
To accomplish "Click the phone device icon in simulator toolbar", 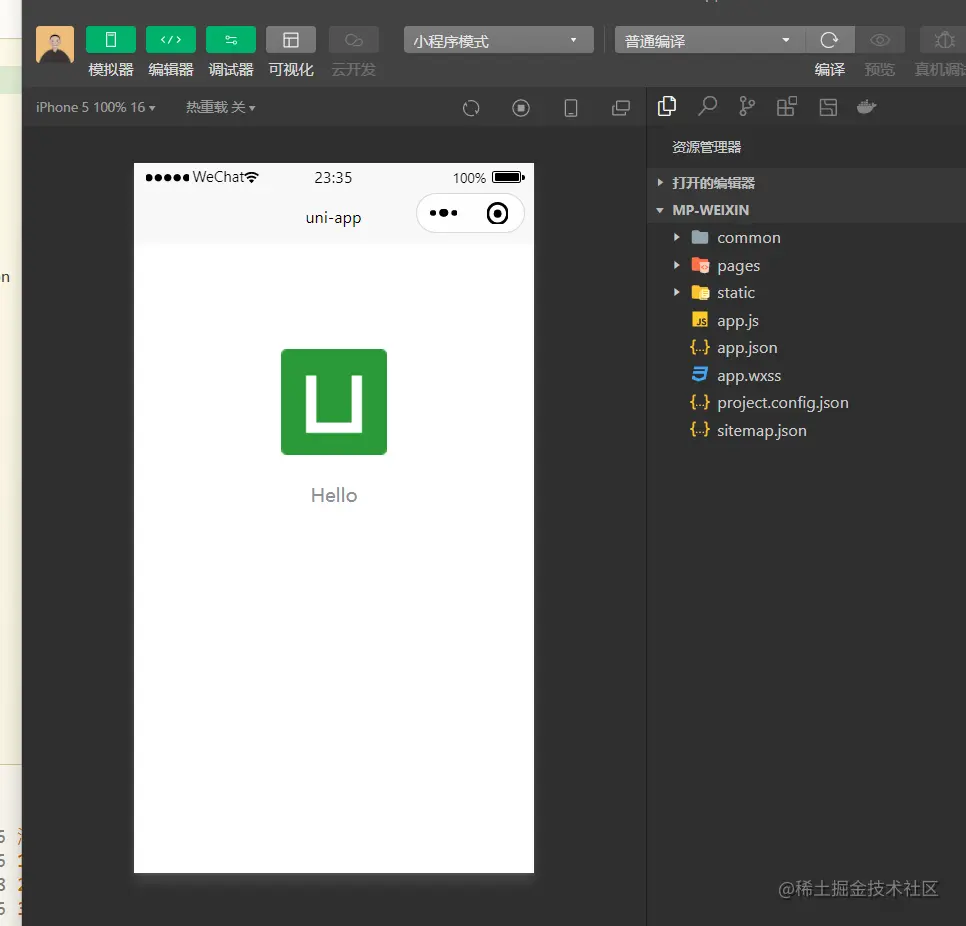I will pos(571,108).
